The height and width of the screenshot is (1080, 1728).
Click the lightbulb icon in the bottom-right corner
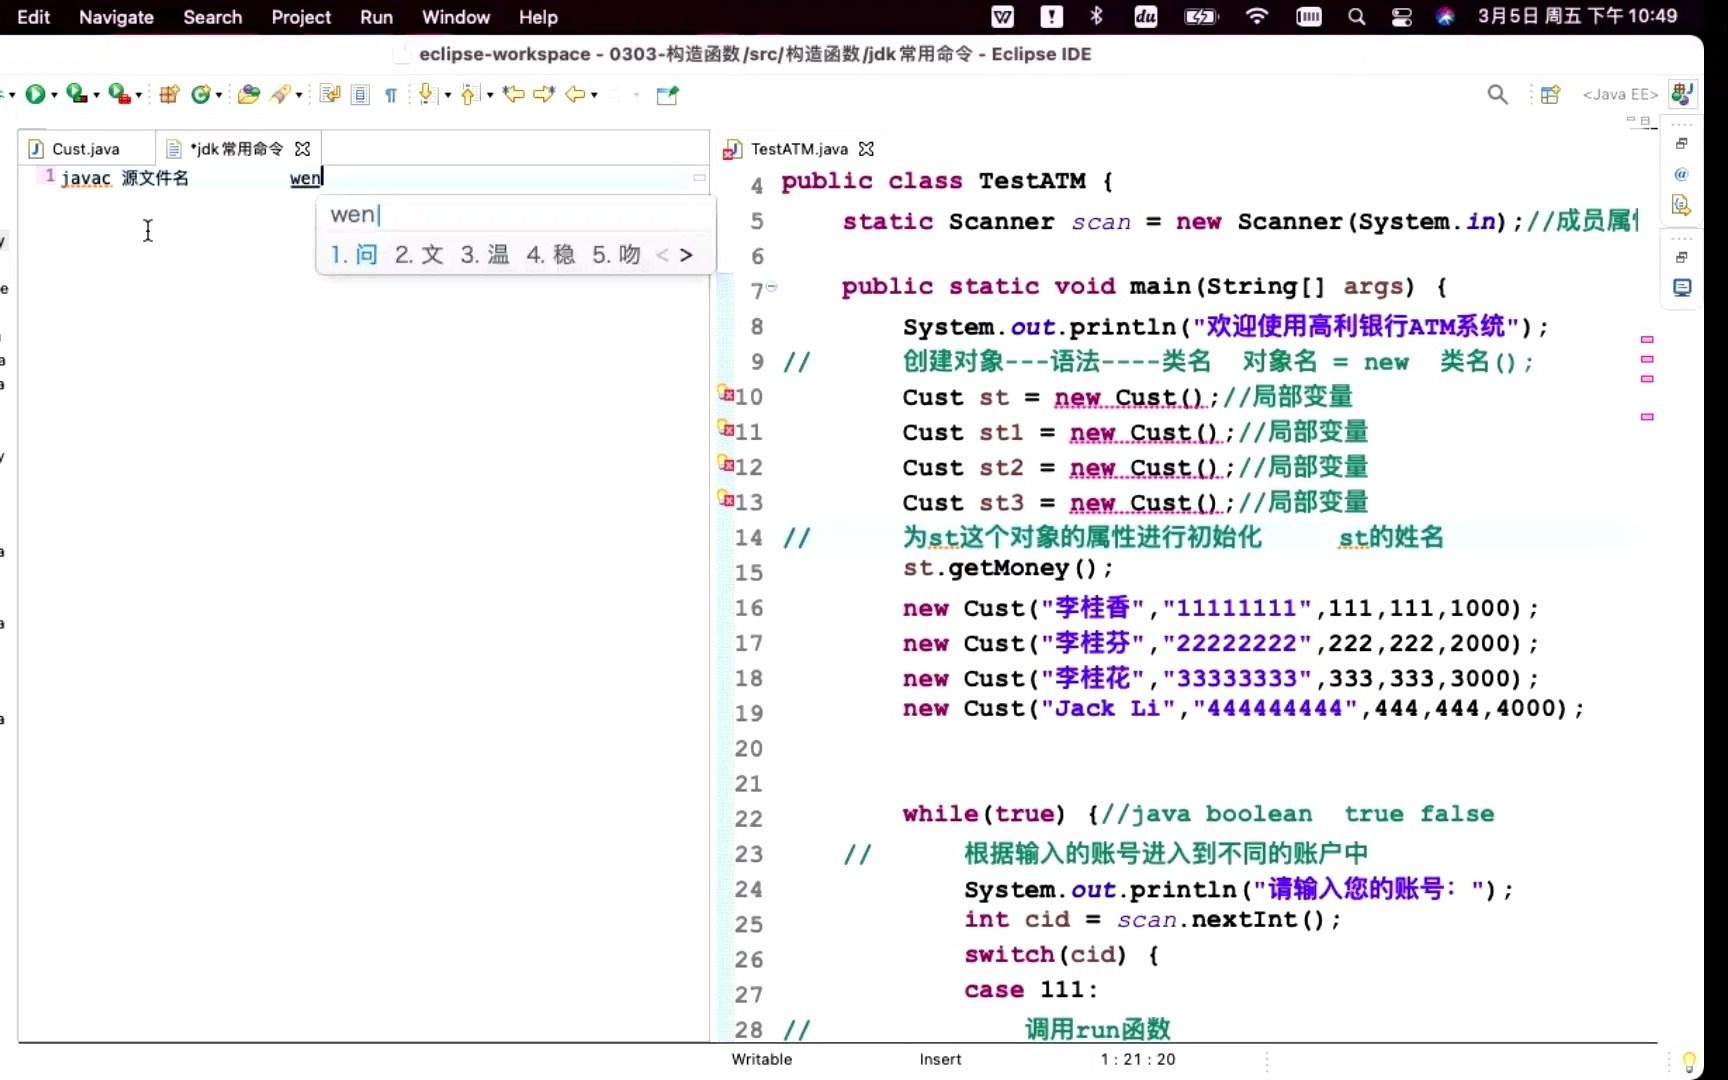tap(1690, 1062)
